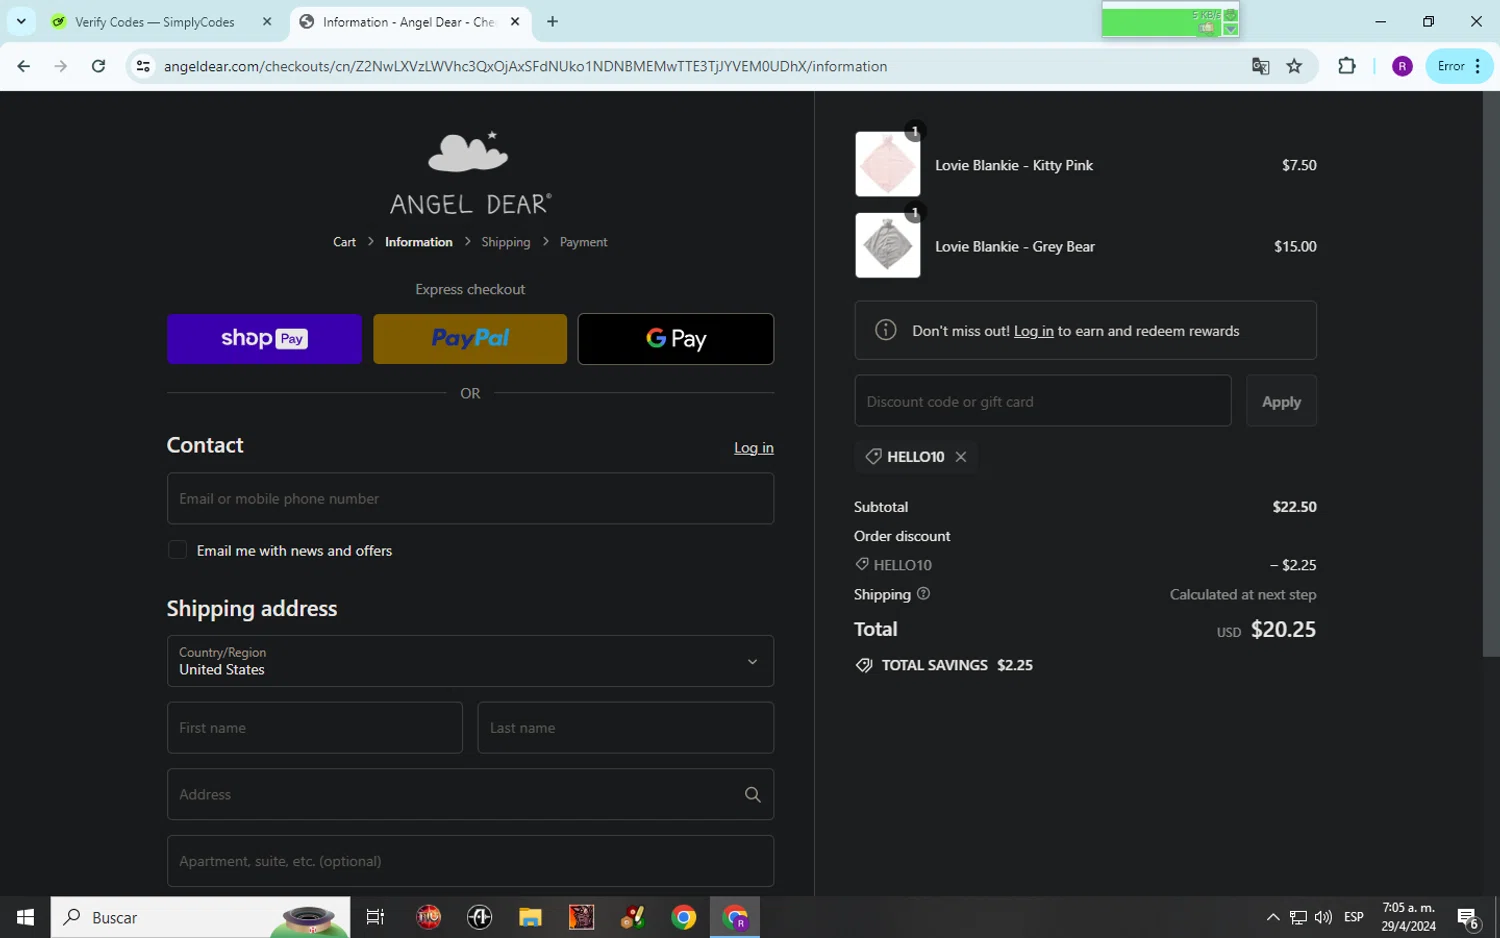Focus the First name field

point(314,727)
